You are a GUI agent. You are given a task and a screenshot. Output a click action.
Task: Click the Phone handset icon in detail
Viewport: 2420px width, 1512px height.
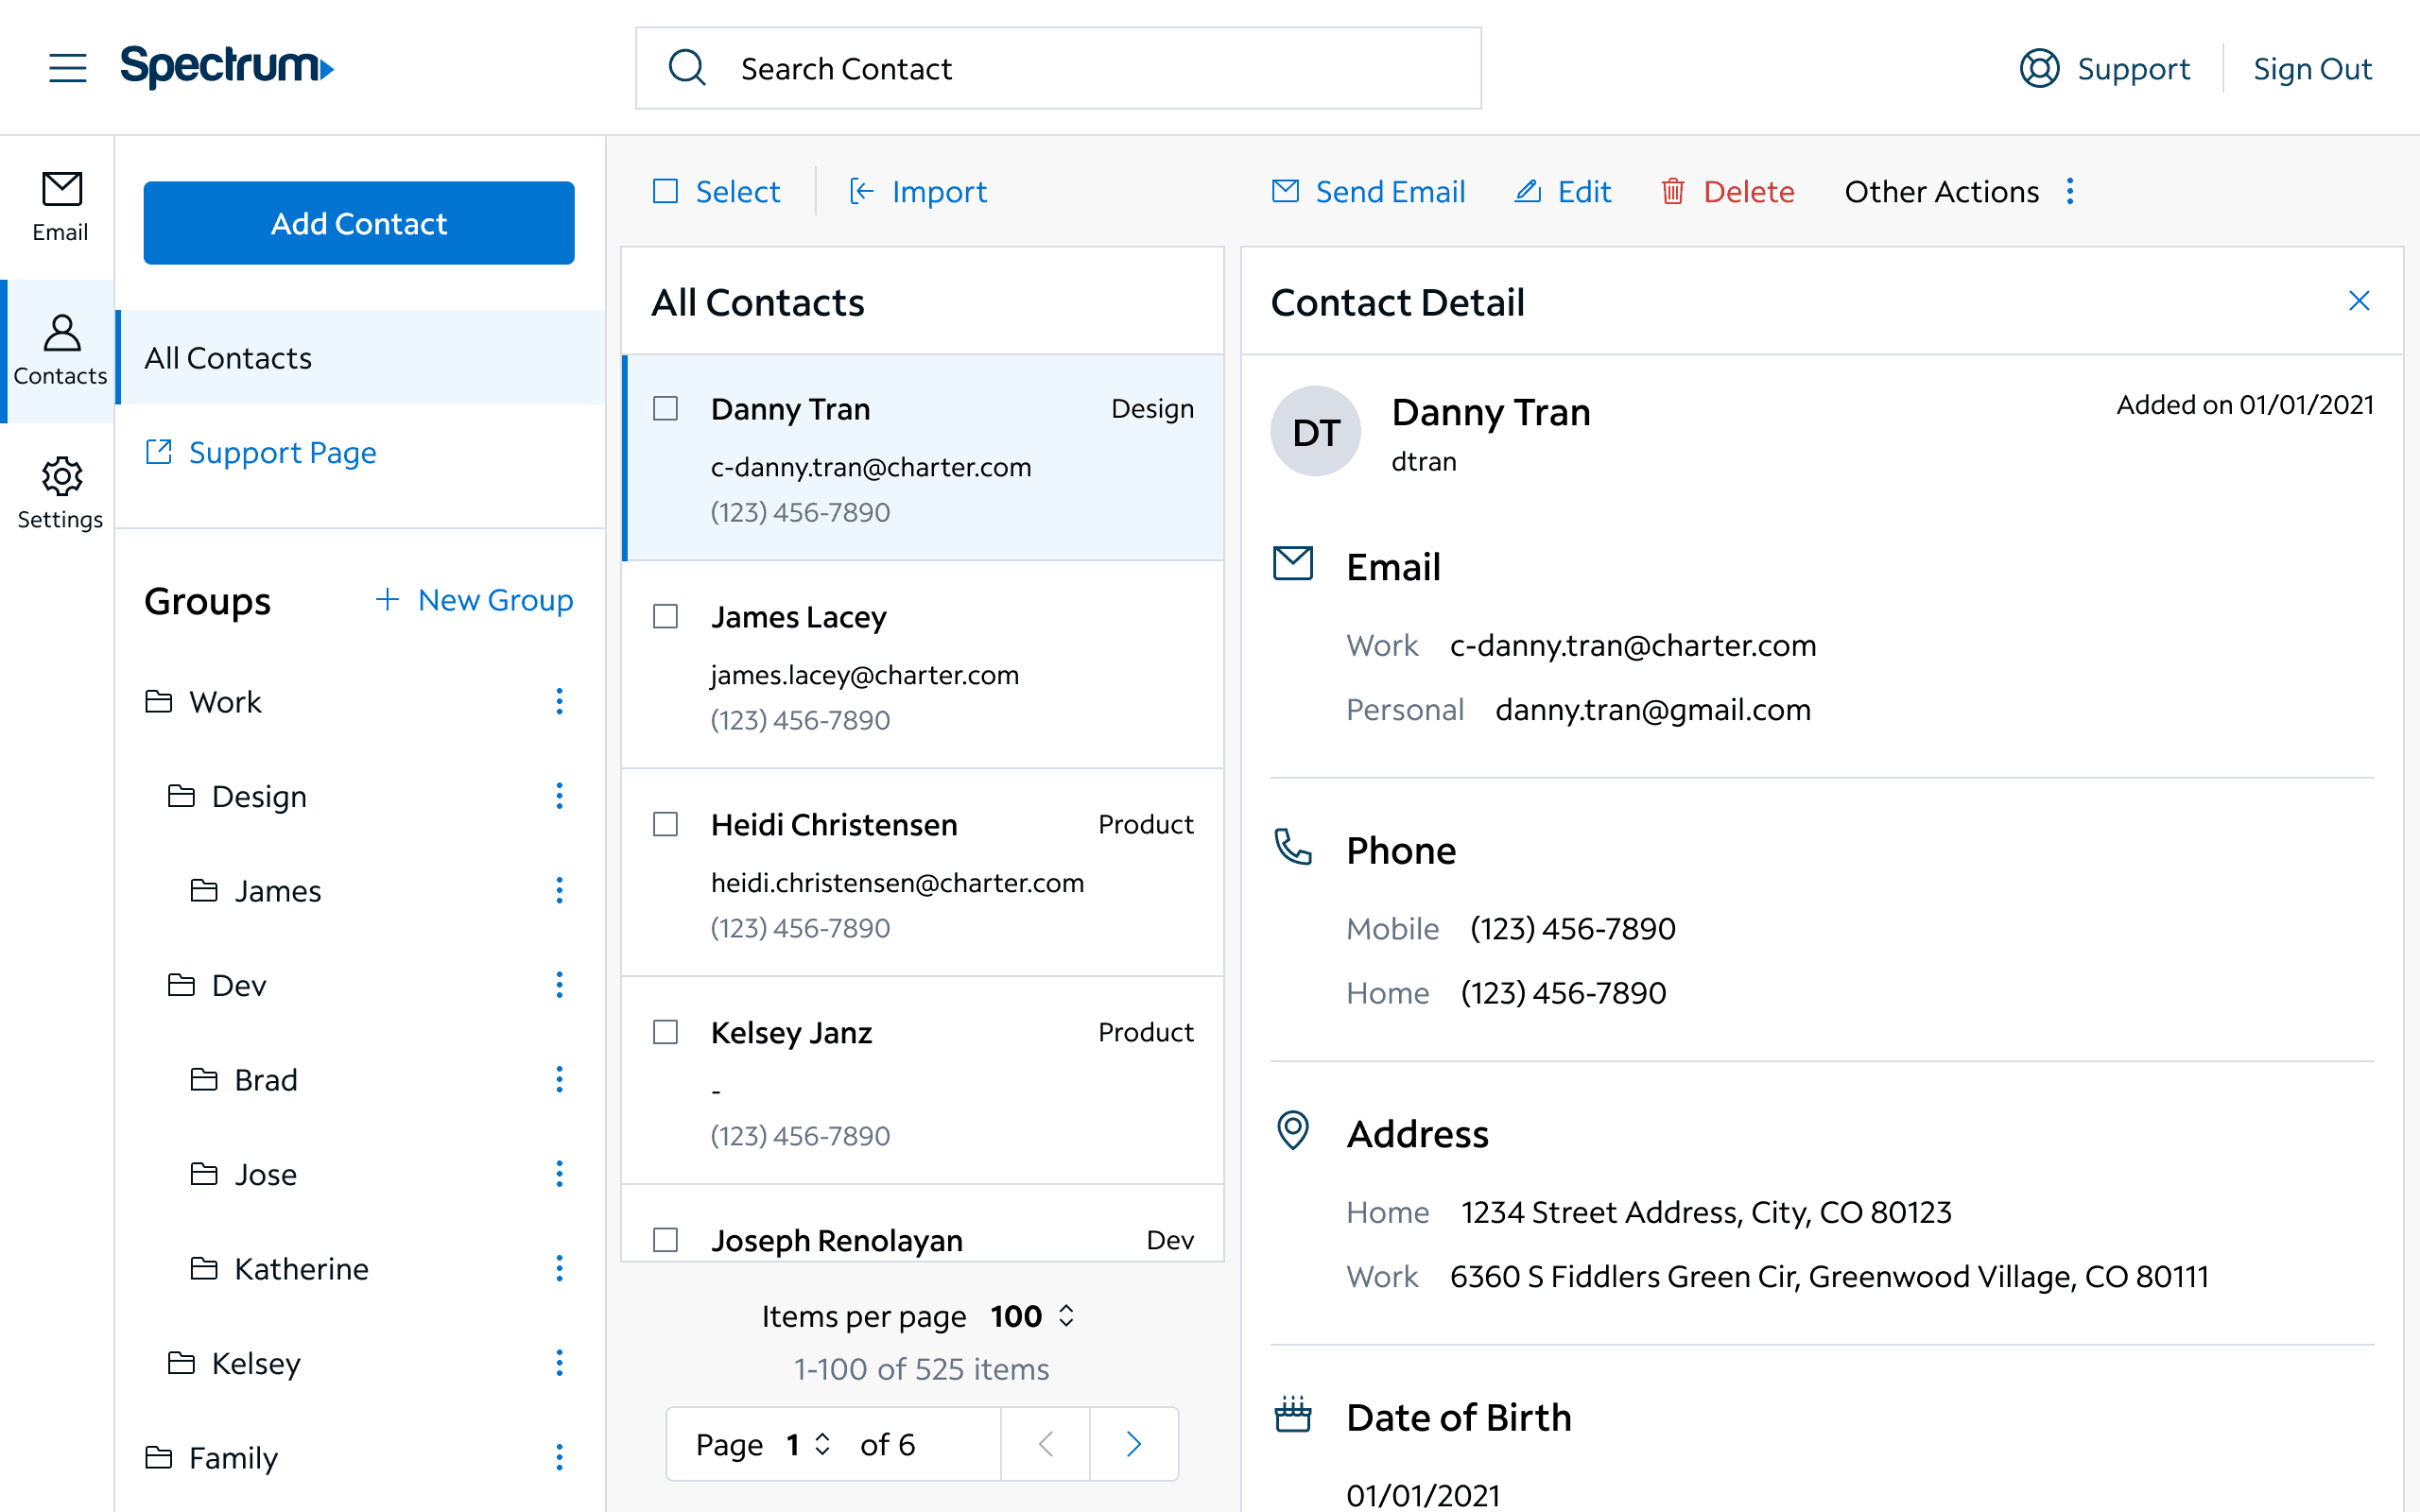point(1293,847)
